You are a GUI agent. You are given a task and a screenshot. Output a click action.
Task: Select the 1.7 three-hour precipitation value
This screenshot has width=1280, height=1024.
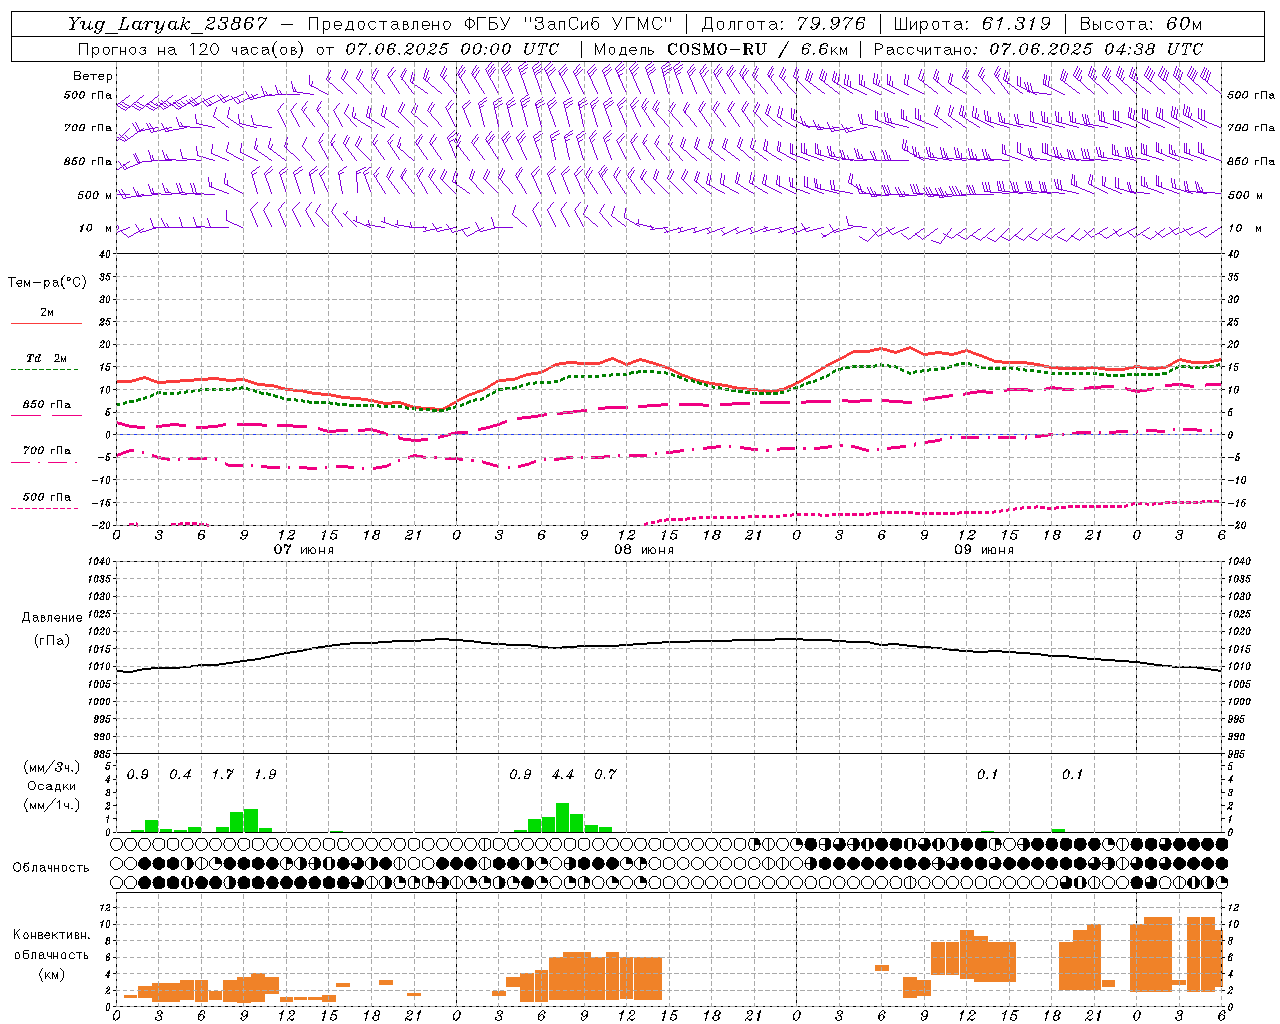[222, 775]
